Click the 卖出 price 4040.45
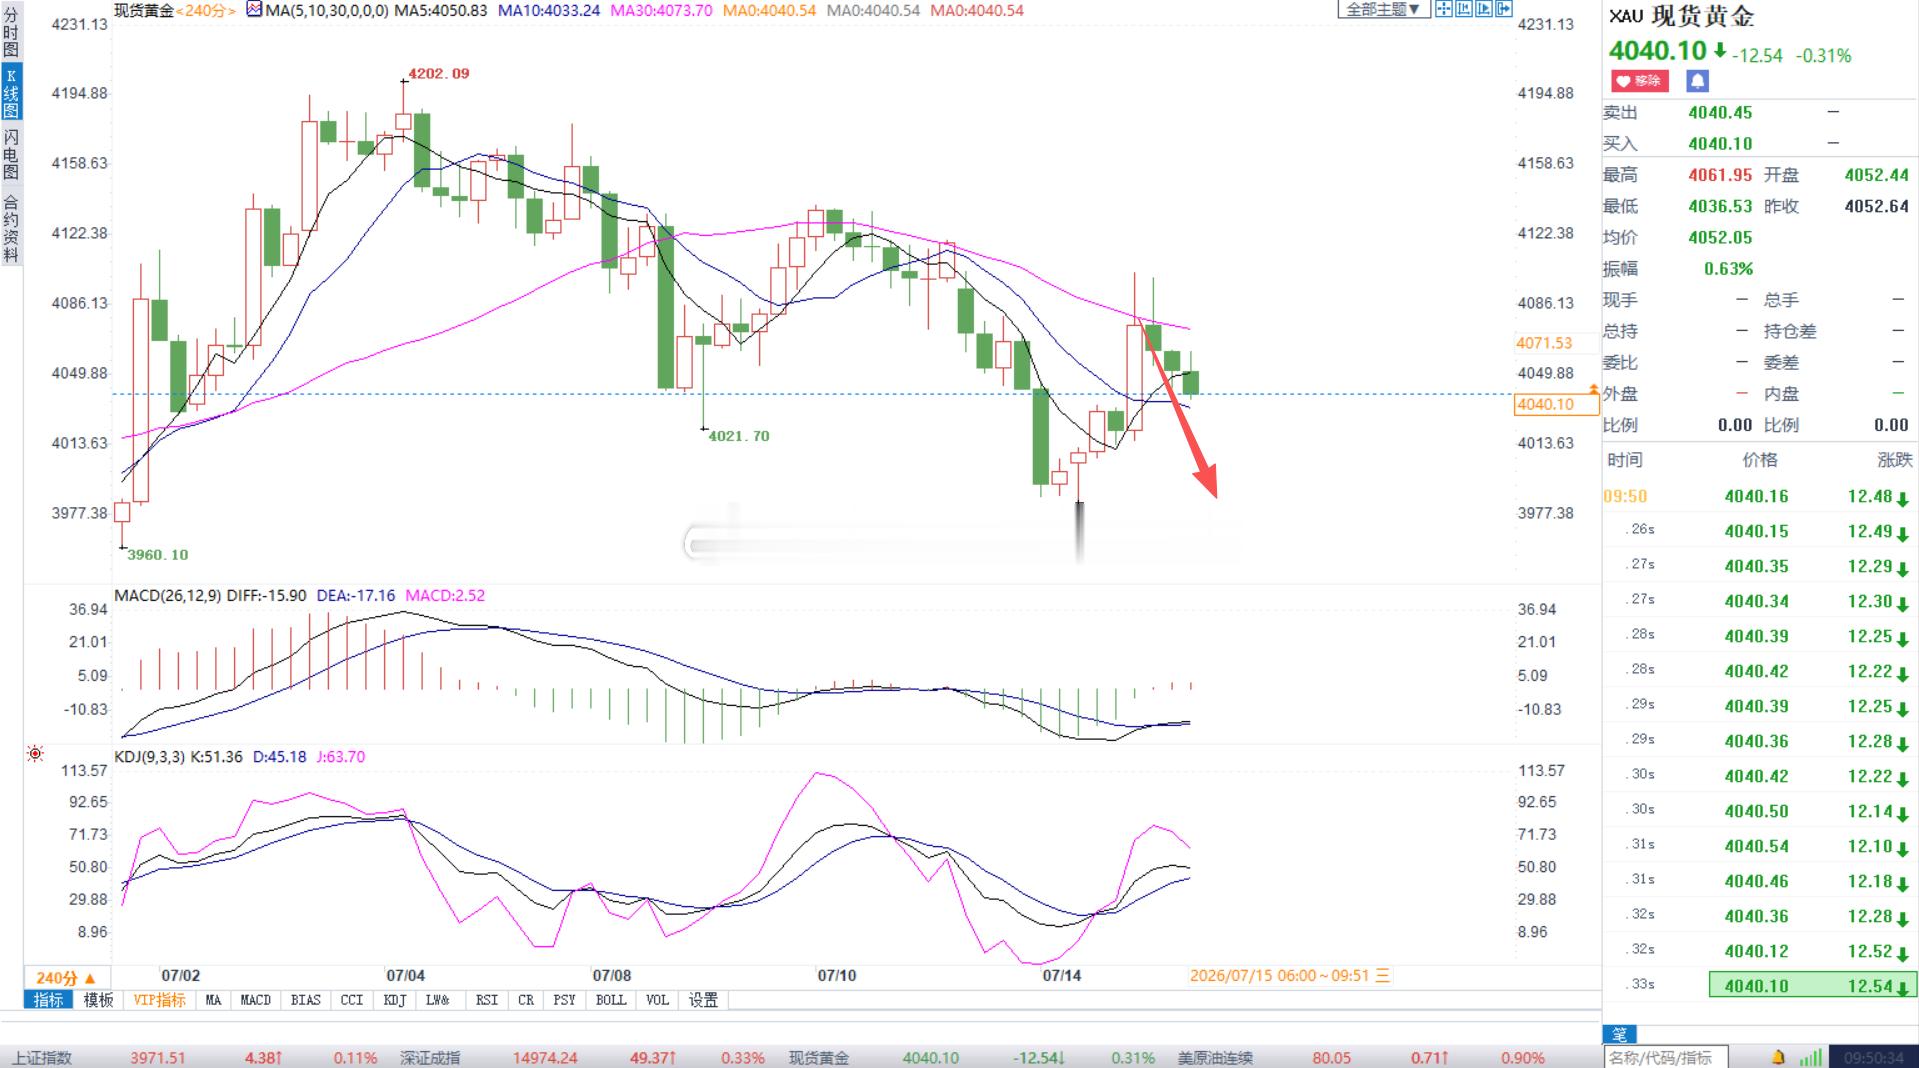 pyautogui.click(x=1720, y=113)
